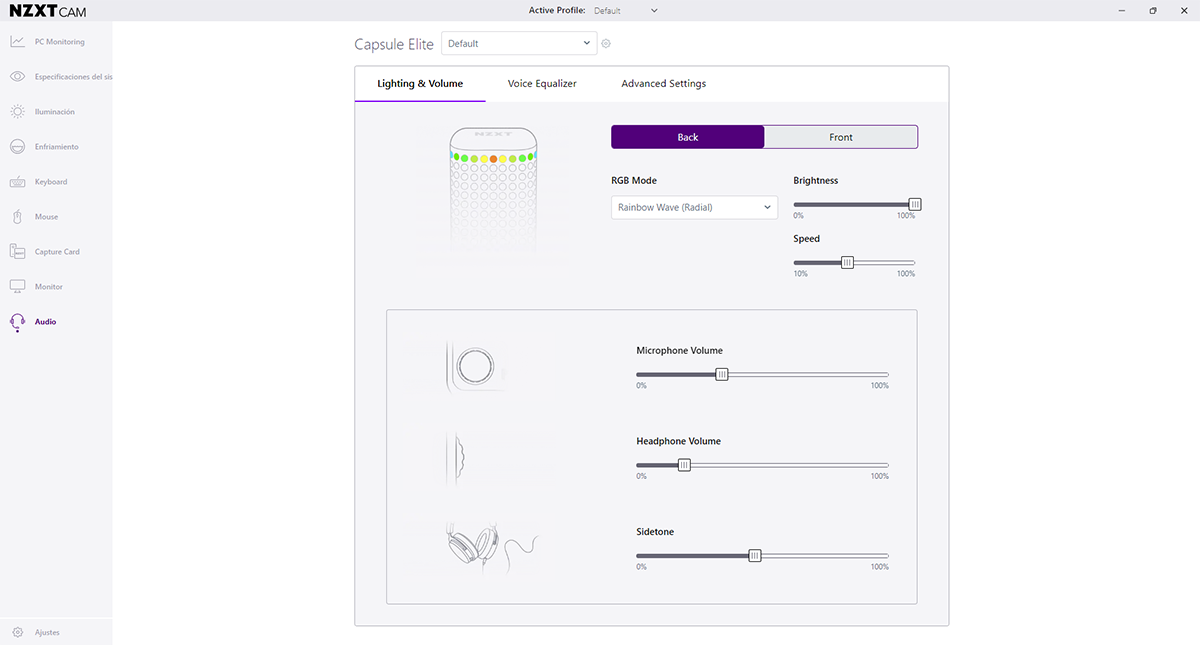Click the Sidetone slider handle
This screenshot has width=1200, height=645.
tap(755, 556)
